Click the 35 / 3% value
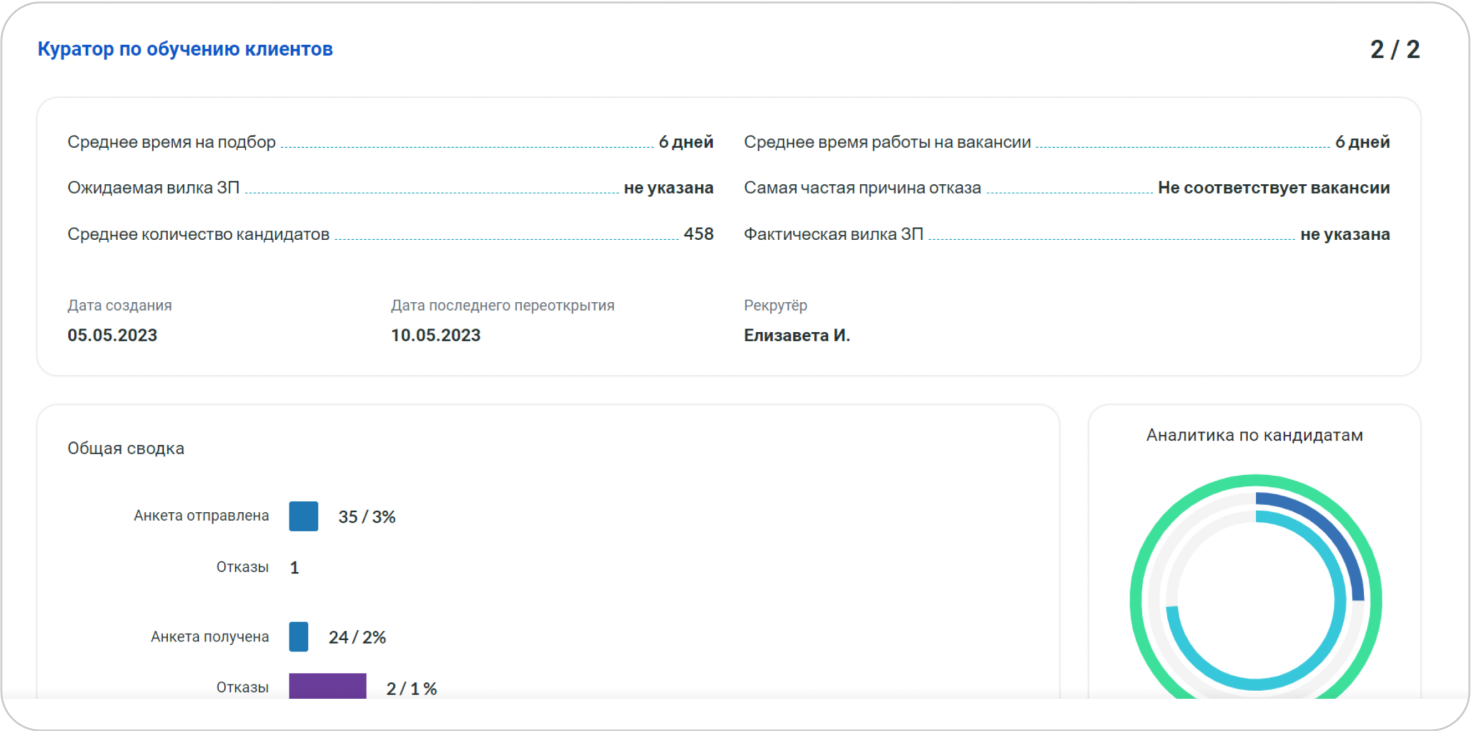1471x731 pixels. point(367,517)
